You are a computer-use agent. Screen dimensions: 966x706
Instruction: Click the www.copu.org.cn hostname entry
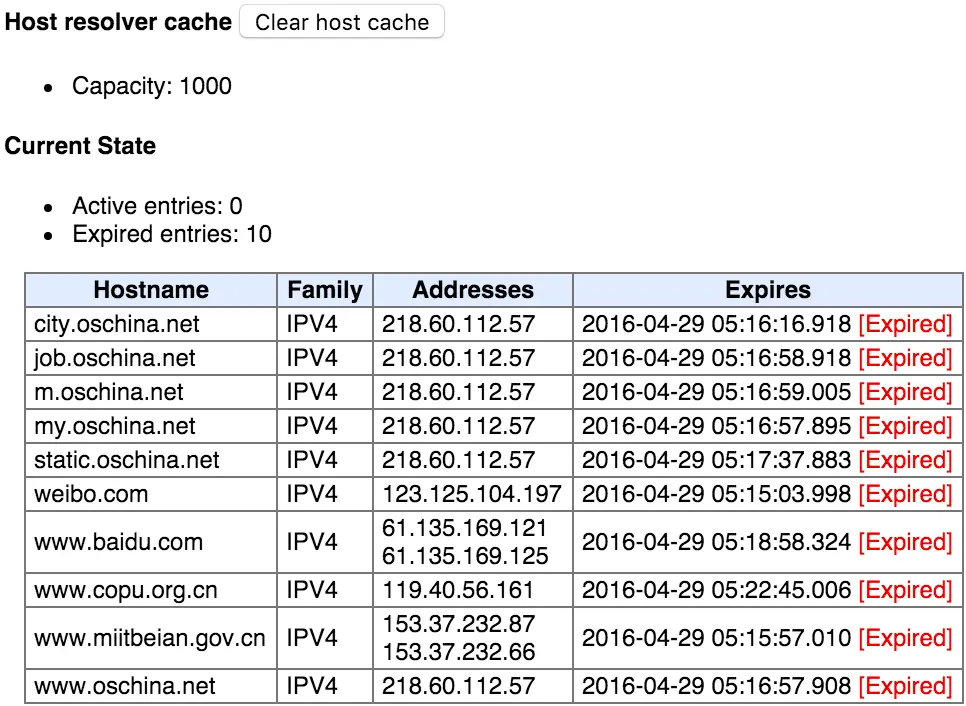[126, 590]
